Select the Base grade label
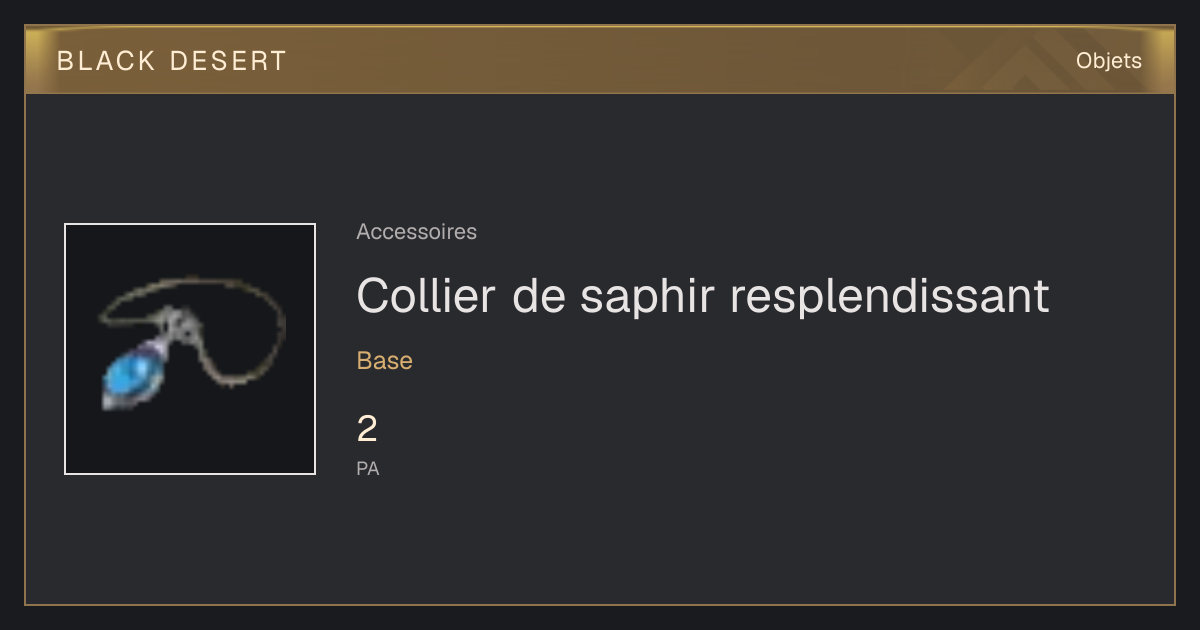Screen dimensions: 1200x630 [385, 361]
